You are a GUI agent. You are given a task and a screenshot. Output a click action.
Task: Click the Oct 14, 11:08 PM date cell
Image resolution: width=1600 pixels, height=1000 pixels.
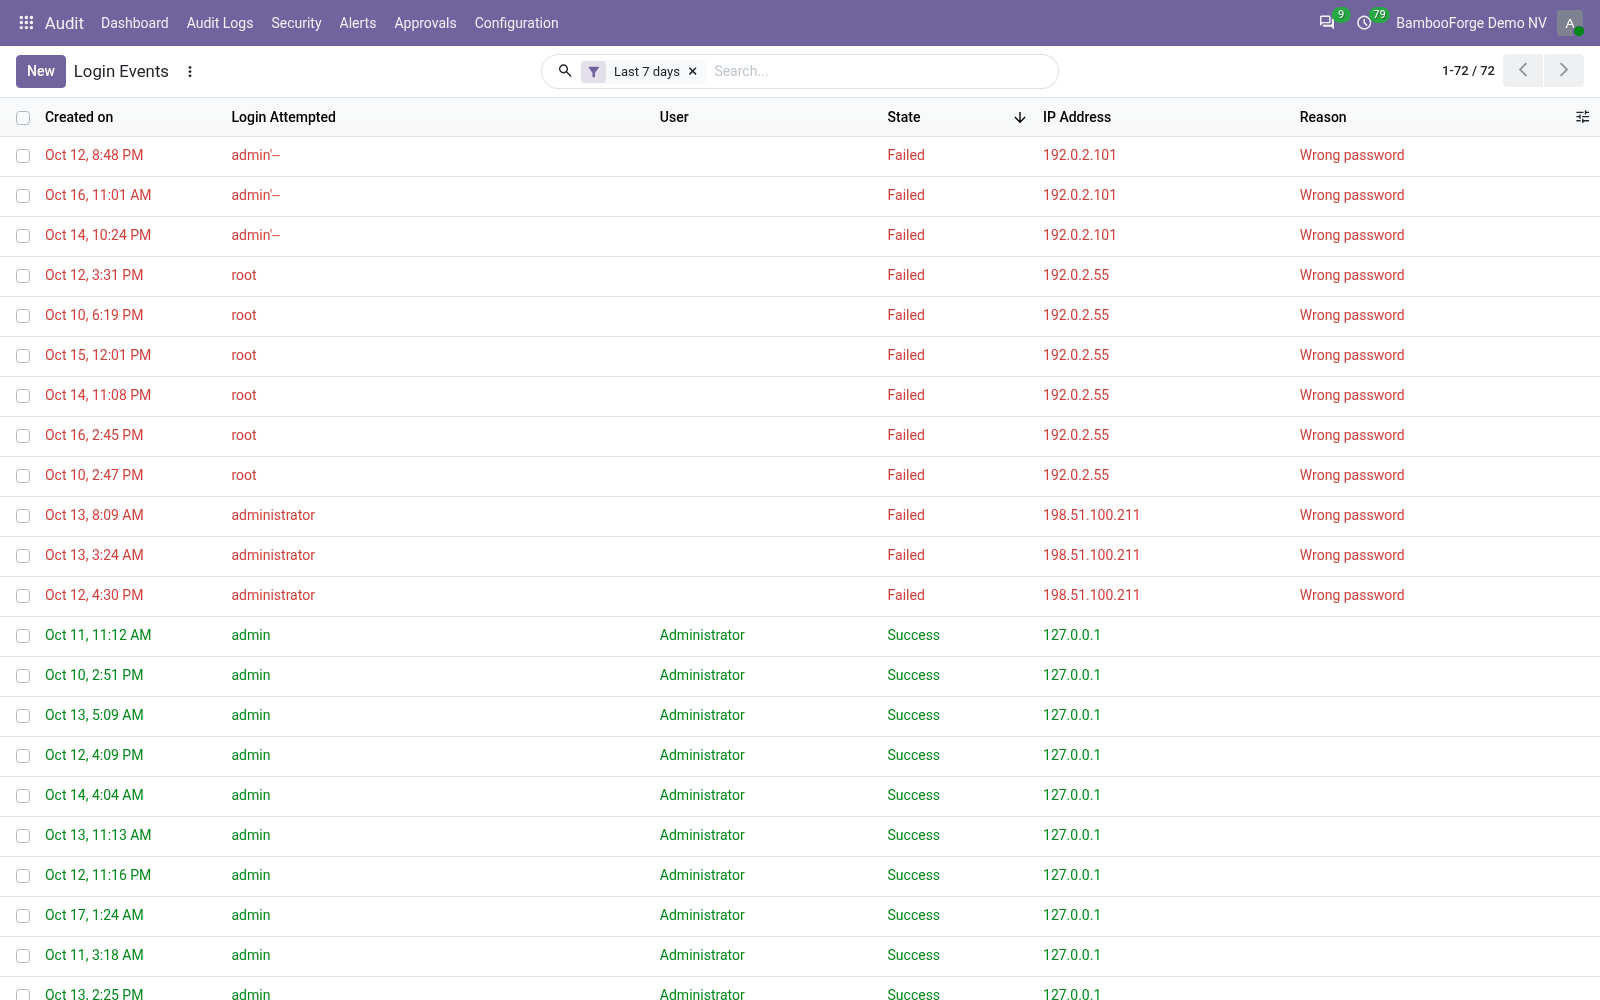(98, 395)
